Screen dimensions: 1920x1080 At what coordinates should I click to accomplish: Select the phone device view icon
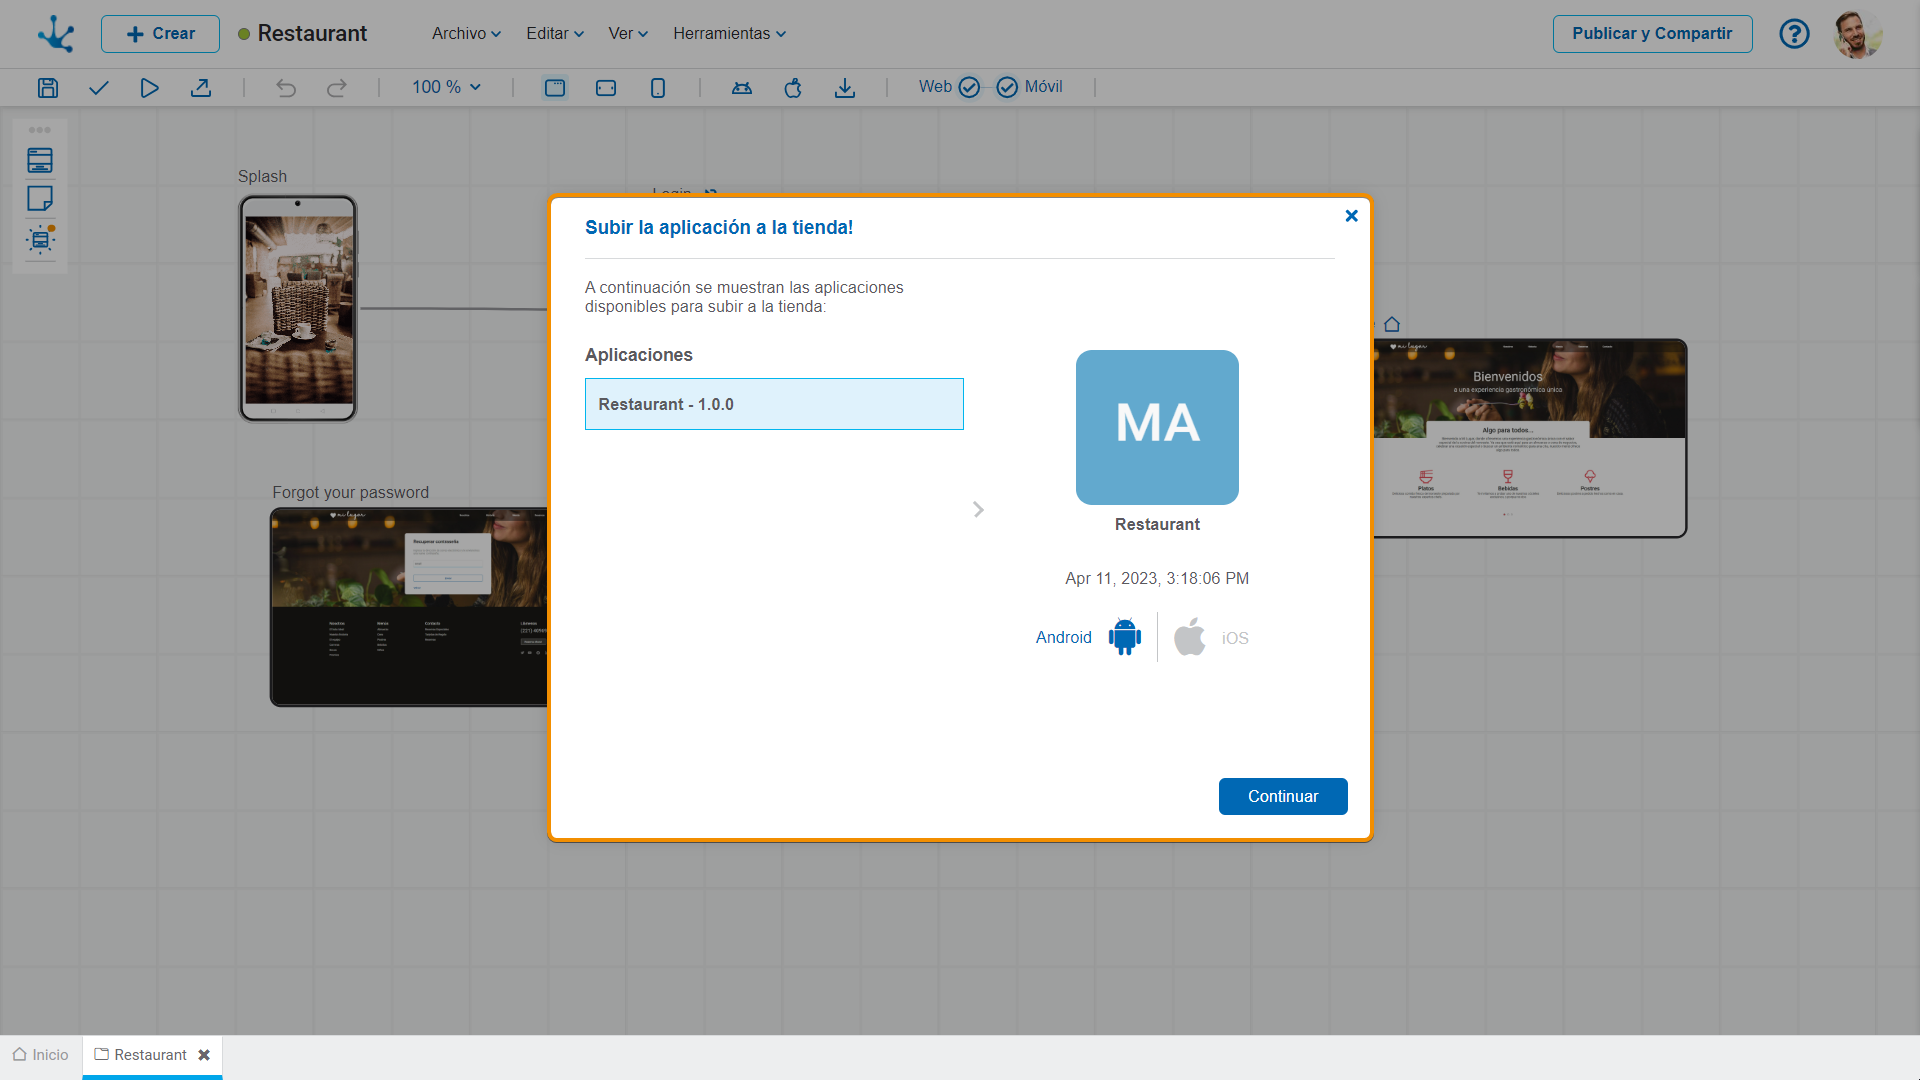[x=657, y=88]
